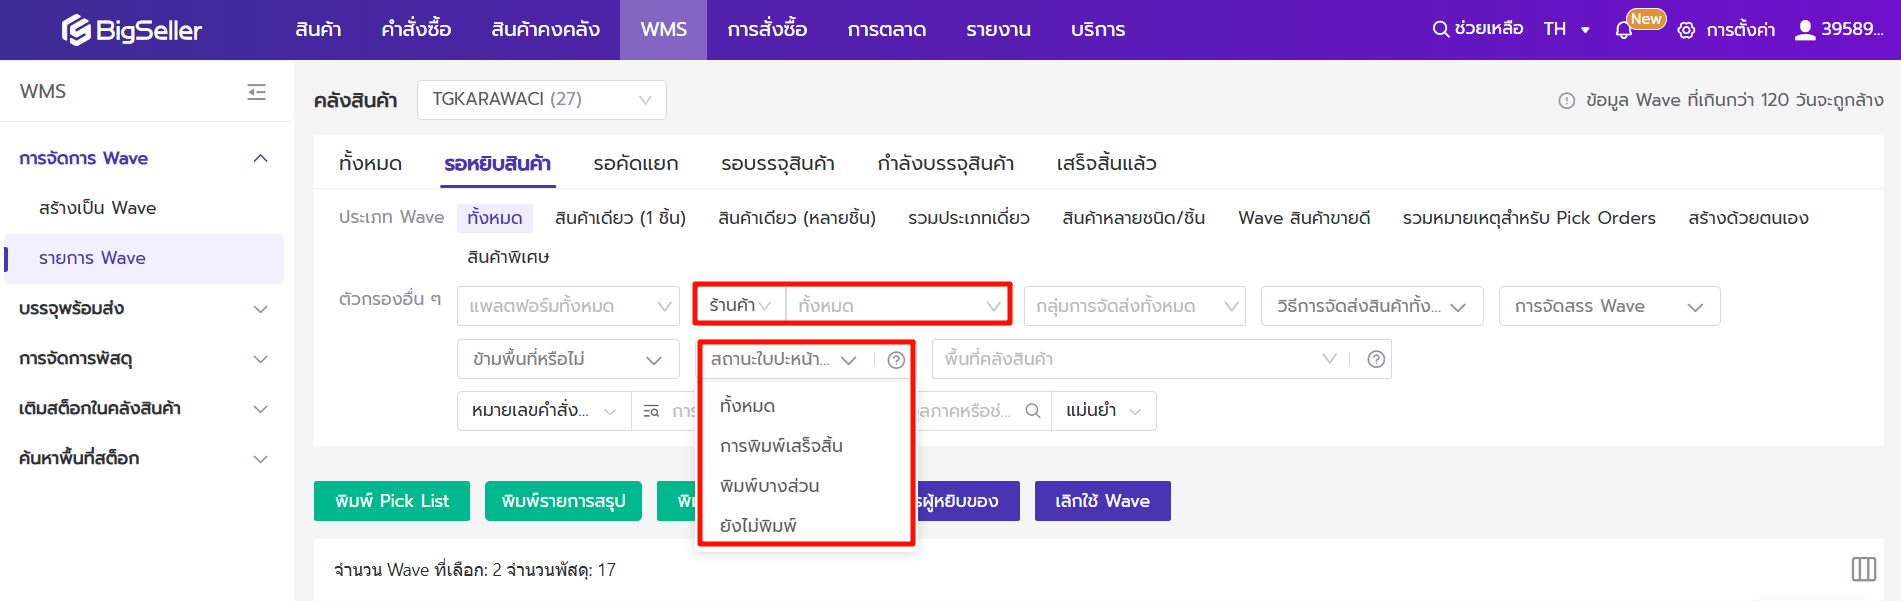Click the เลิกใช้ Wave button
Viewport: 1901px width, 601px height.
tap(1102, 501)
